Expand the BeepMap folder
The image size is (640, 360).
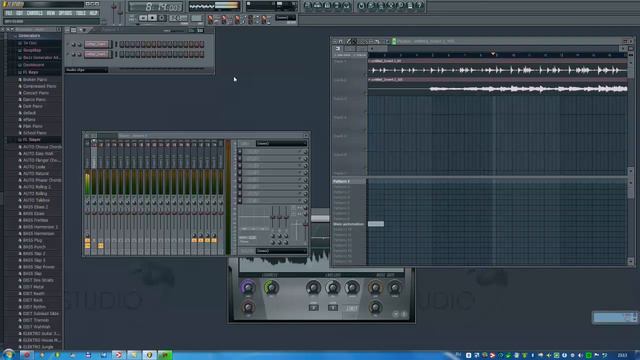[32, 50]
